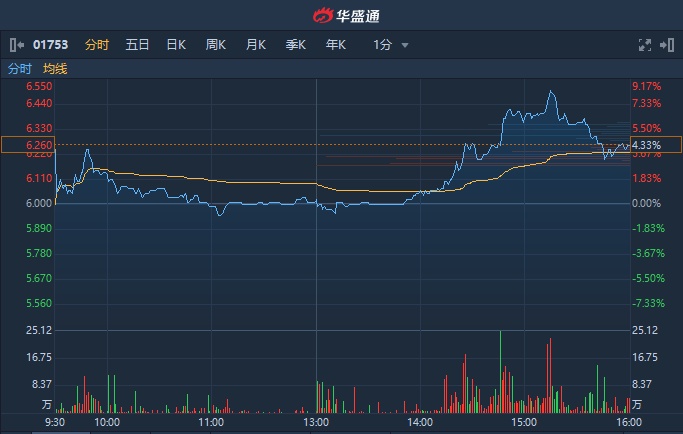This screenshot has height=434, width=683.
Task: Open the 1分 interval dropdown
Action: (391, 45)
